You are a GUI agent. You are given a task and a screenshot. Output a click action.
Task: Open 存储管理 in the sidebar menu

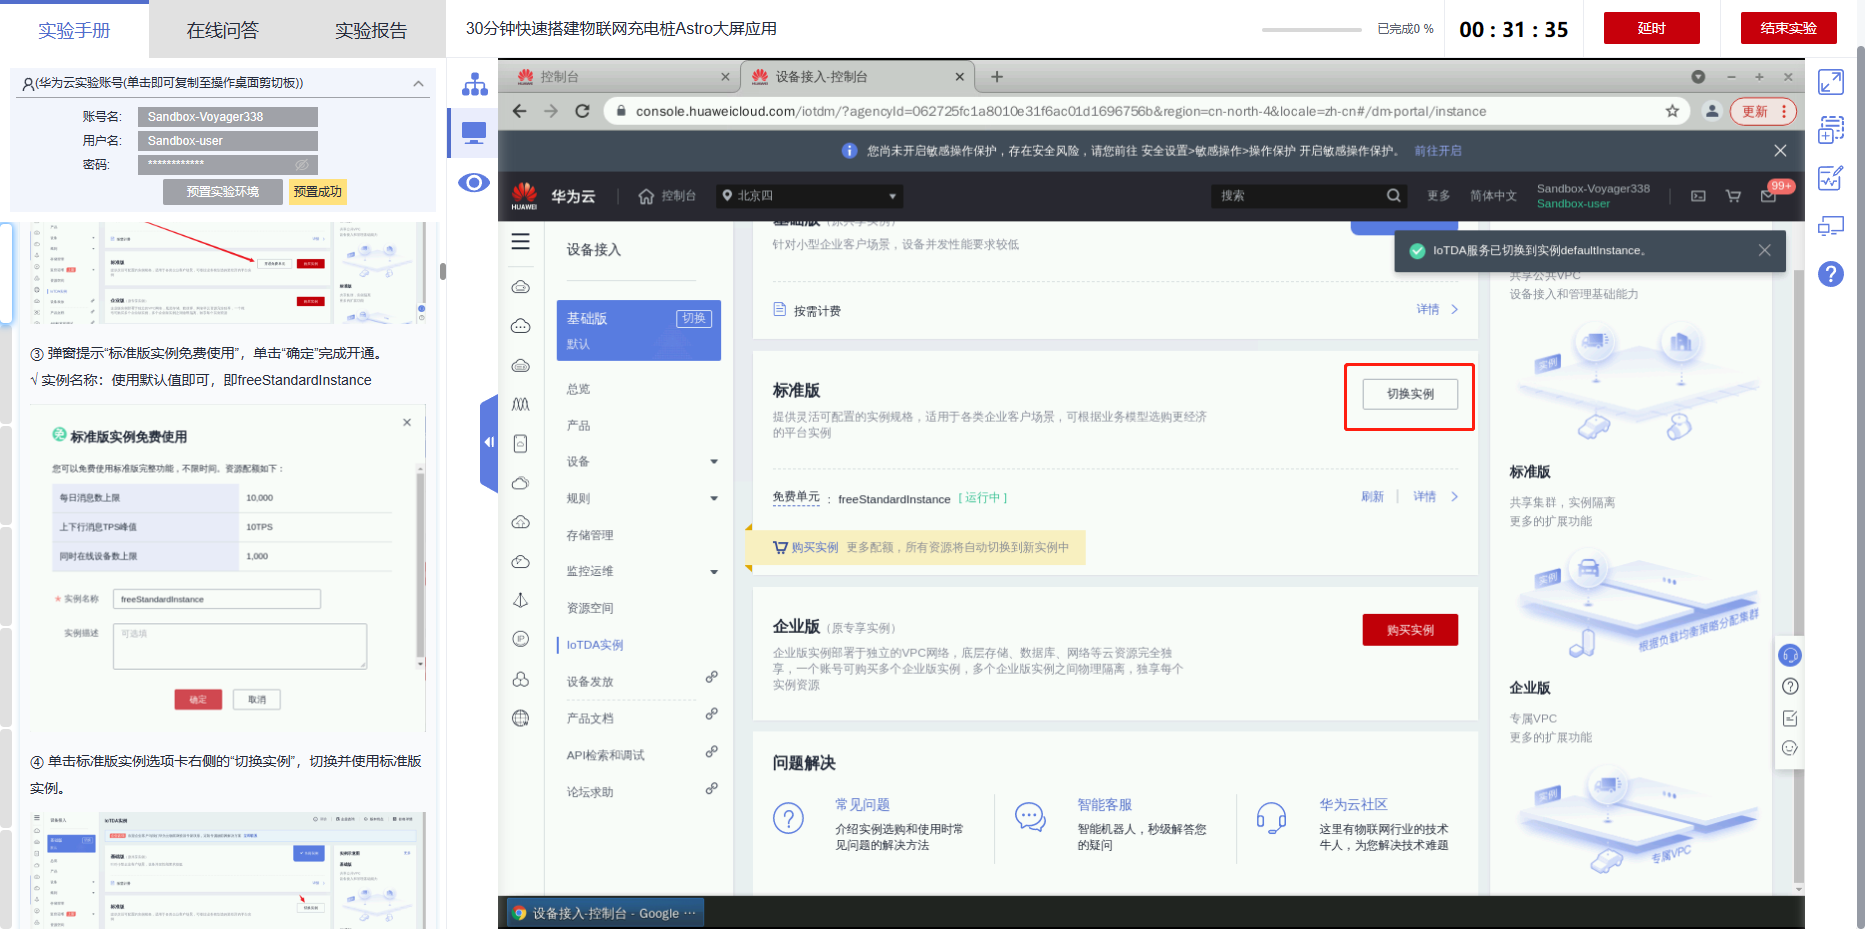[x=591, y=536]
